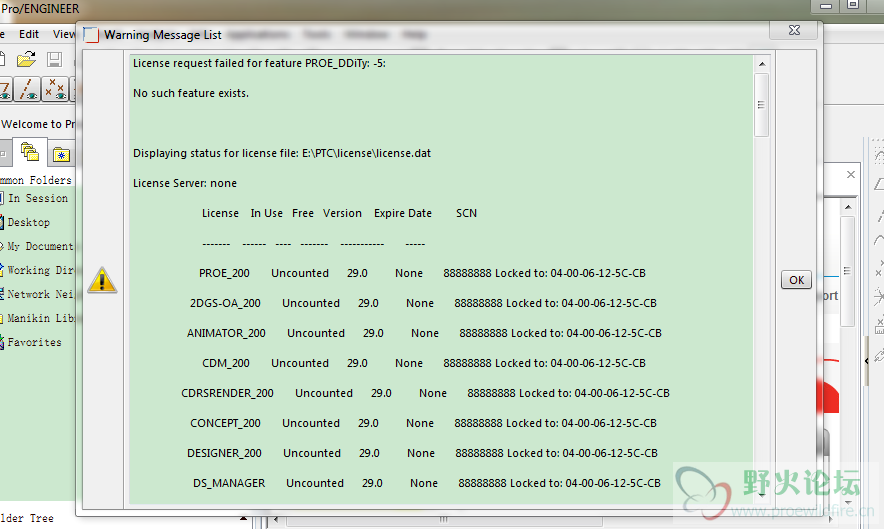Select the coordinate system tool
The image size is (884, 529).
click(x=878, y=297)
